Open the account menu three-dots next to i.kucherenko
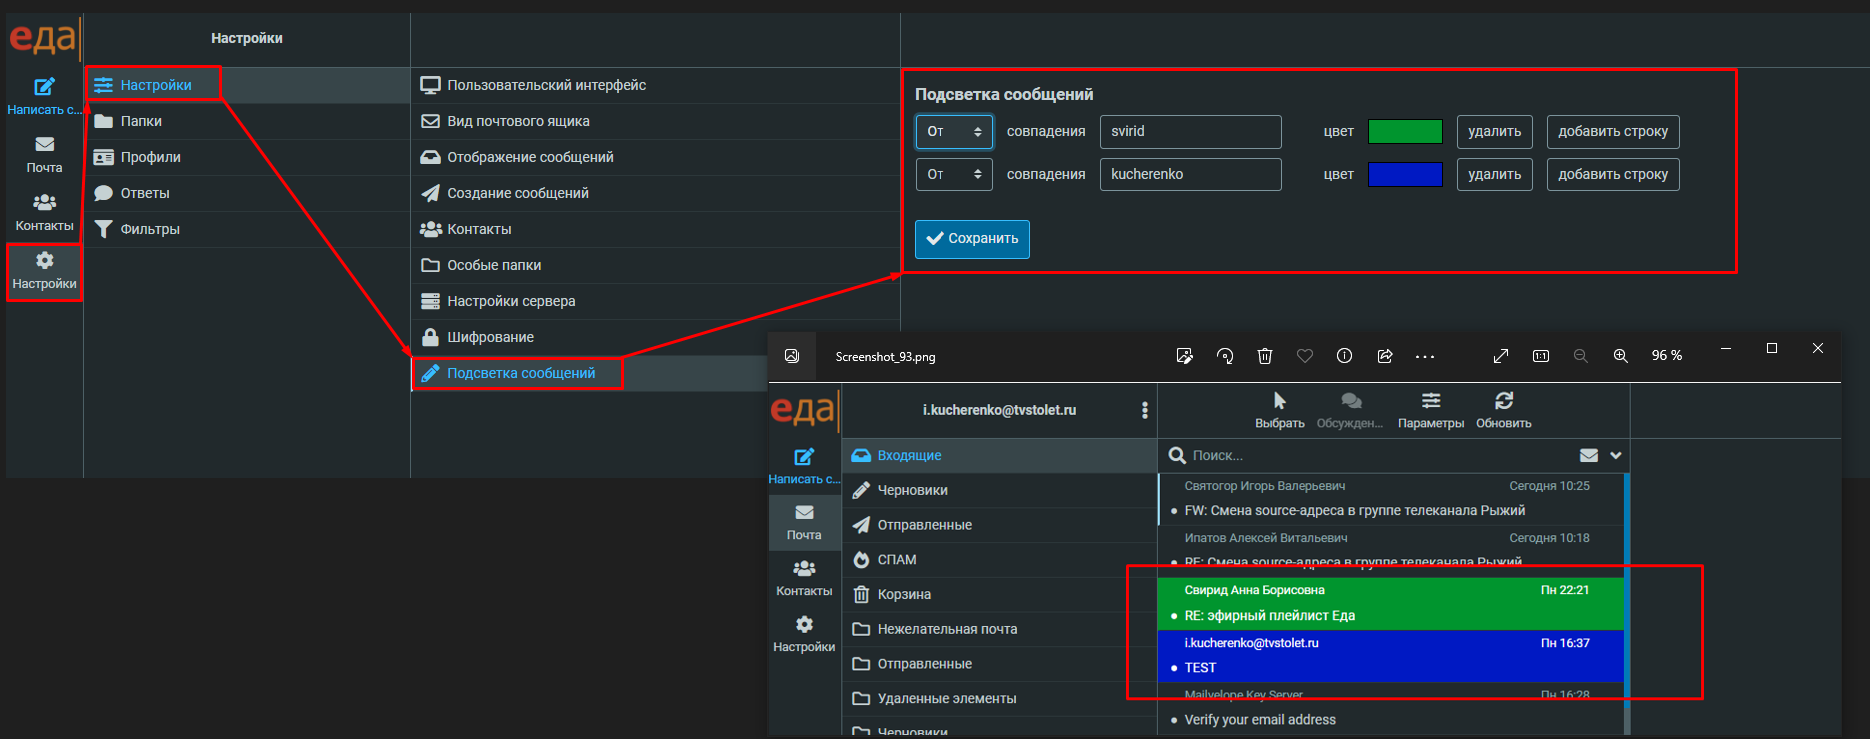The height and width of the screenshot is (739, 1870). pyautogui.click(x=1145, y=410)
